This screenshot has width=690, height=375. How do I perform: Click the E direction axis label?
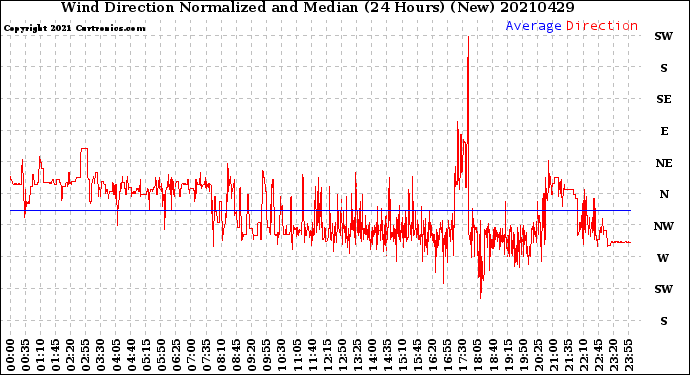coord(664,131)
